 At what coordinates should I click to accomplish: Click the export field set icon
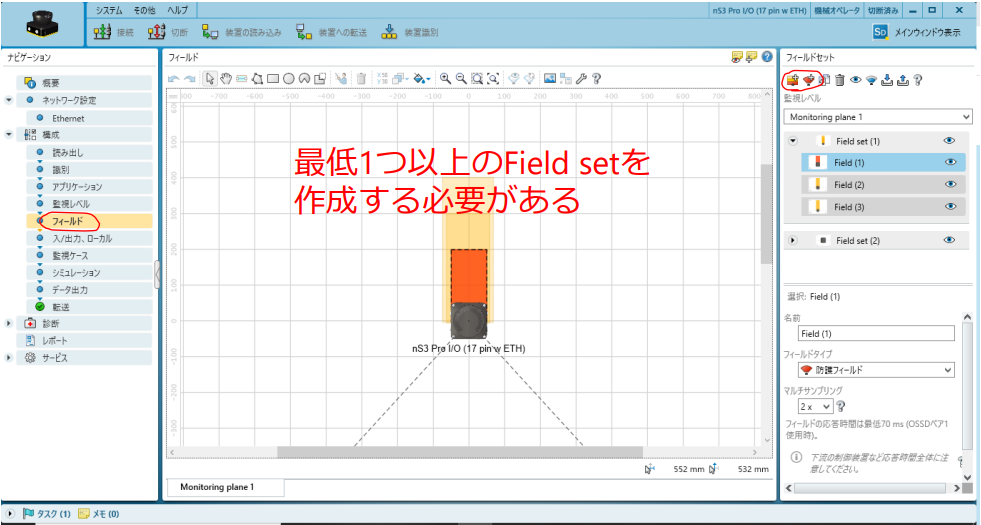point(903,79)
